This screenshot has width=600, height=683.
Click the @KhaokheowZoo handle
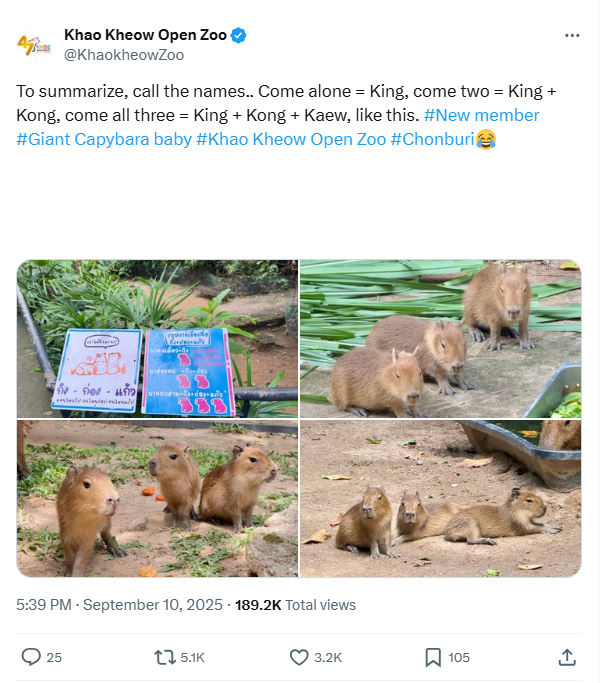point(124,55)
